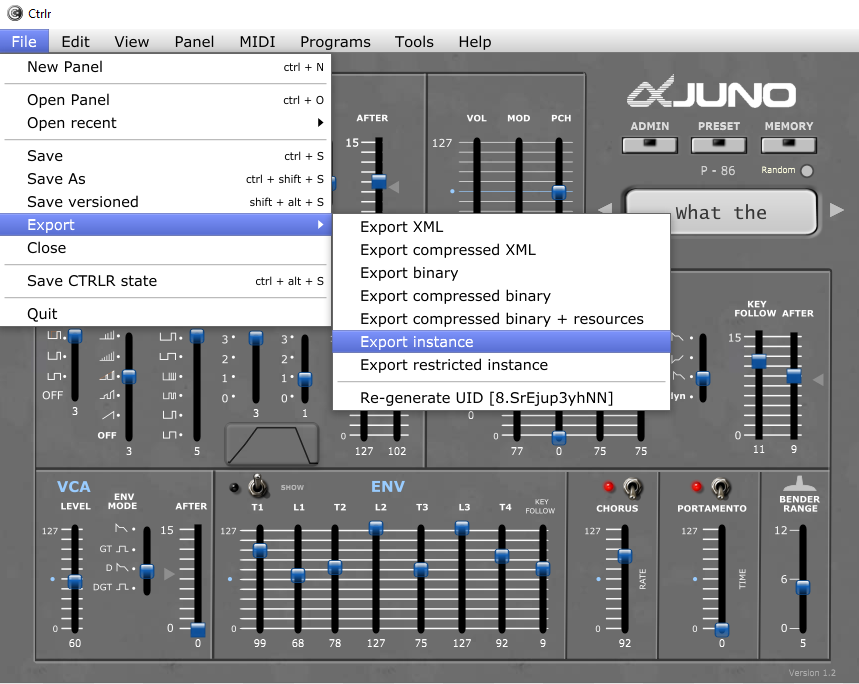The width and height of the screenshot is (859, 684).
Task: Click the ENV T3 slider handle
Action: 421,570
